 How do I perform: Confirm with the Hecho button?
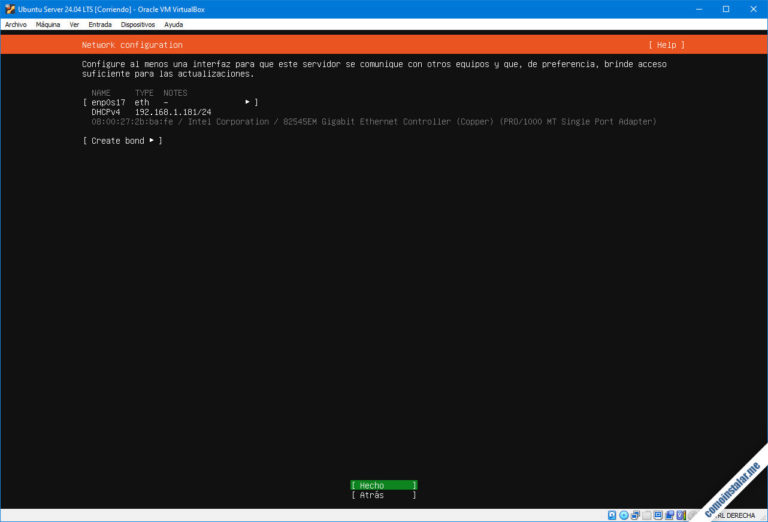(384, 485)
